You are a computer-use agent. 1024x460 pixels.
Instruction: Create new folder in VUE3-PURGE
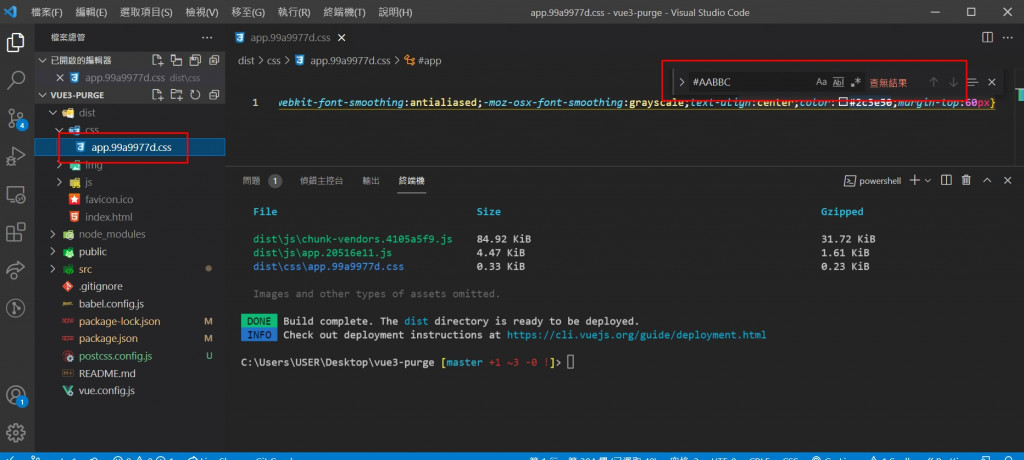(176, 95)
